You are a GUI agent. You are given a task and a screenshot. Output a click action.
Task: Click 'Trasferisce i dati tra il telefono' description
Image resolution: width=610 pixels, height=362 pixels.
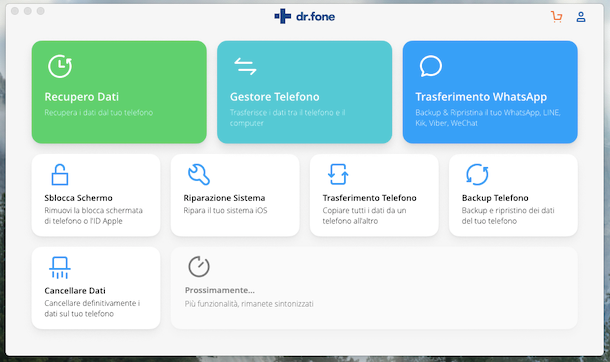pyautogui.click(x=287, y=118)
